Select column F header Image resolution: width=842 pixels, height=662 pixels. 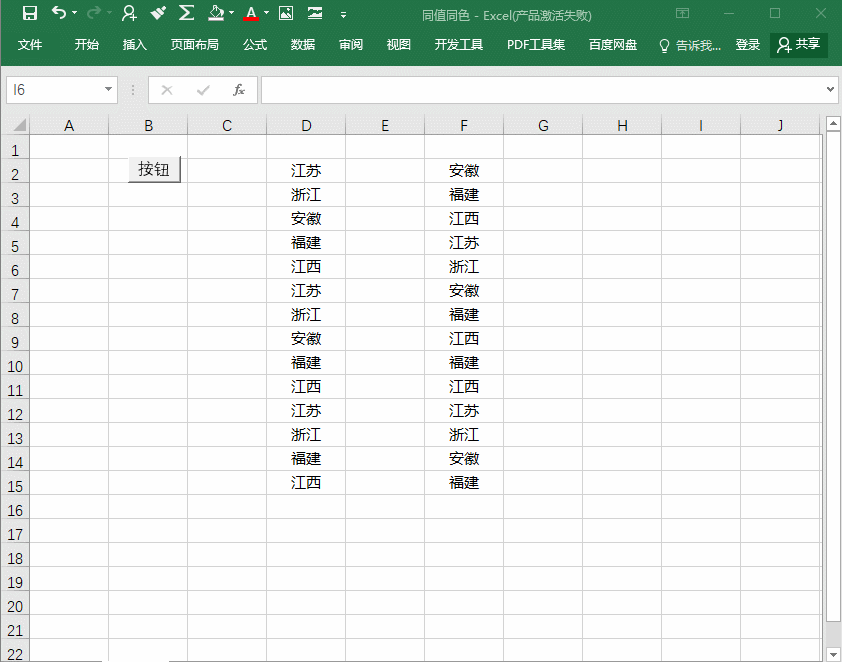pos(464,126)
